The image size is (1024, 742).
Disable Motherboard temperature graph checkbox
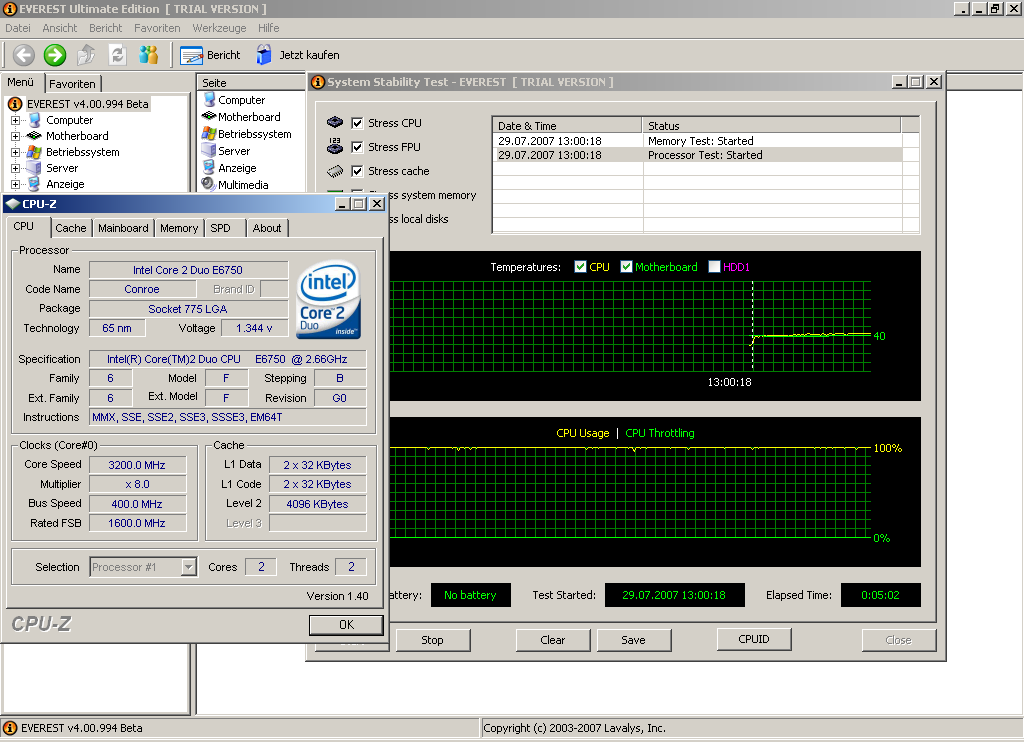pyautogui.click(x=626, y=266)
